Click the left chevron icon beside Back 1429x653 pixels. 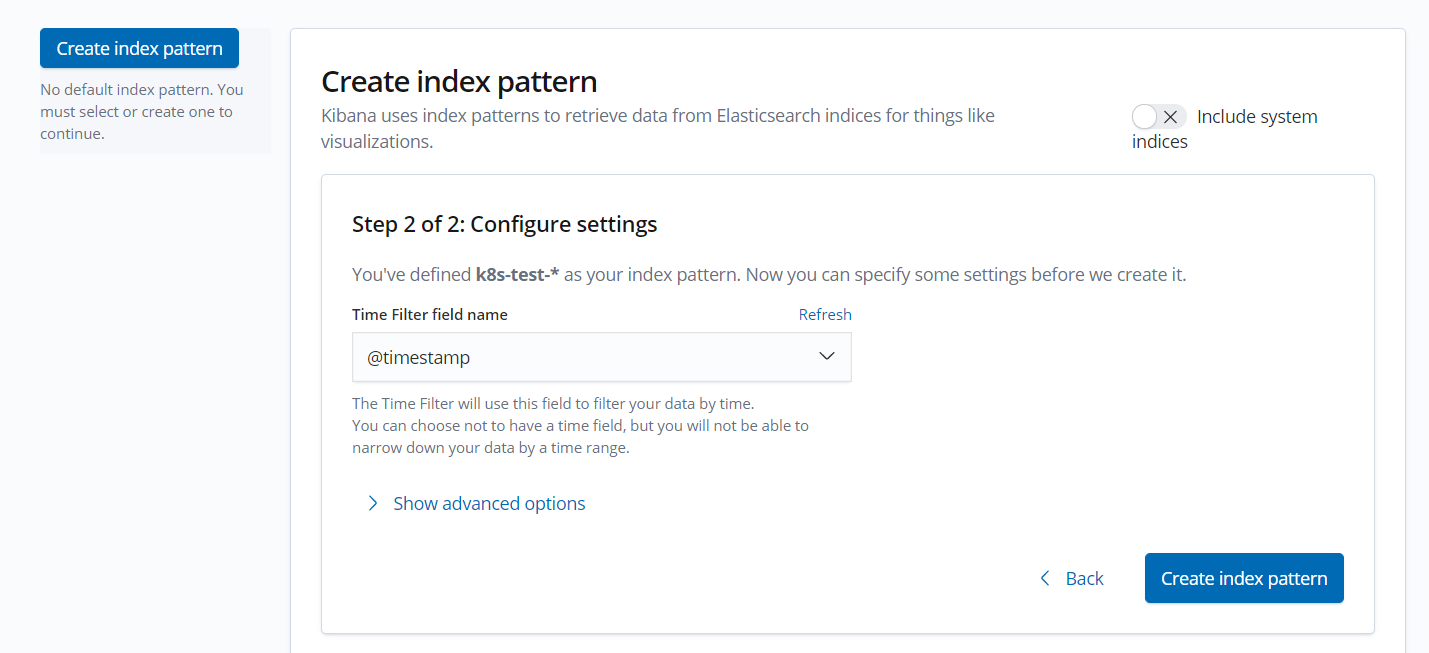(1045, 578)
